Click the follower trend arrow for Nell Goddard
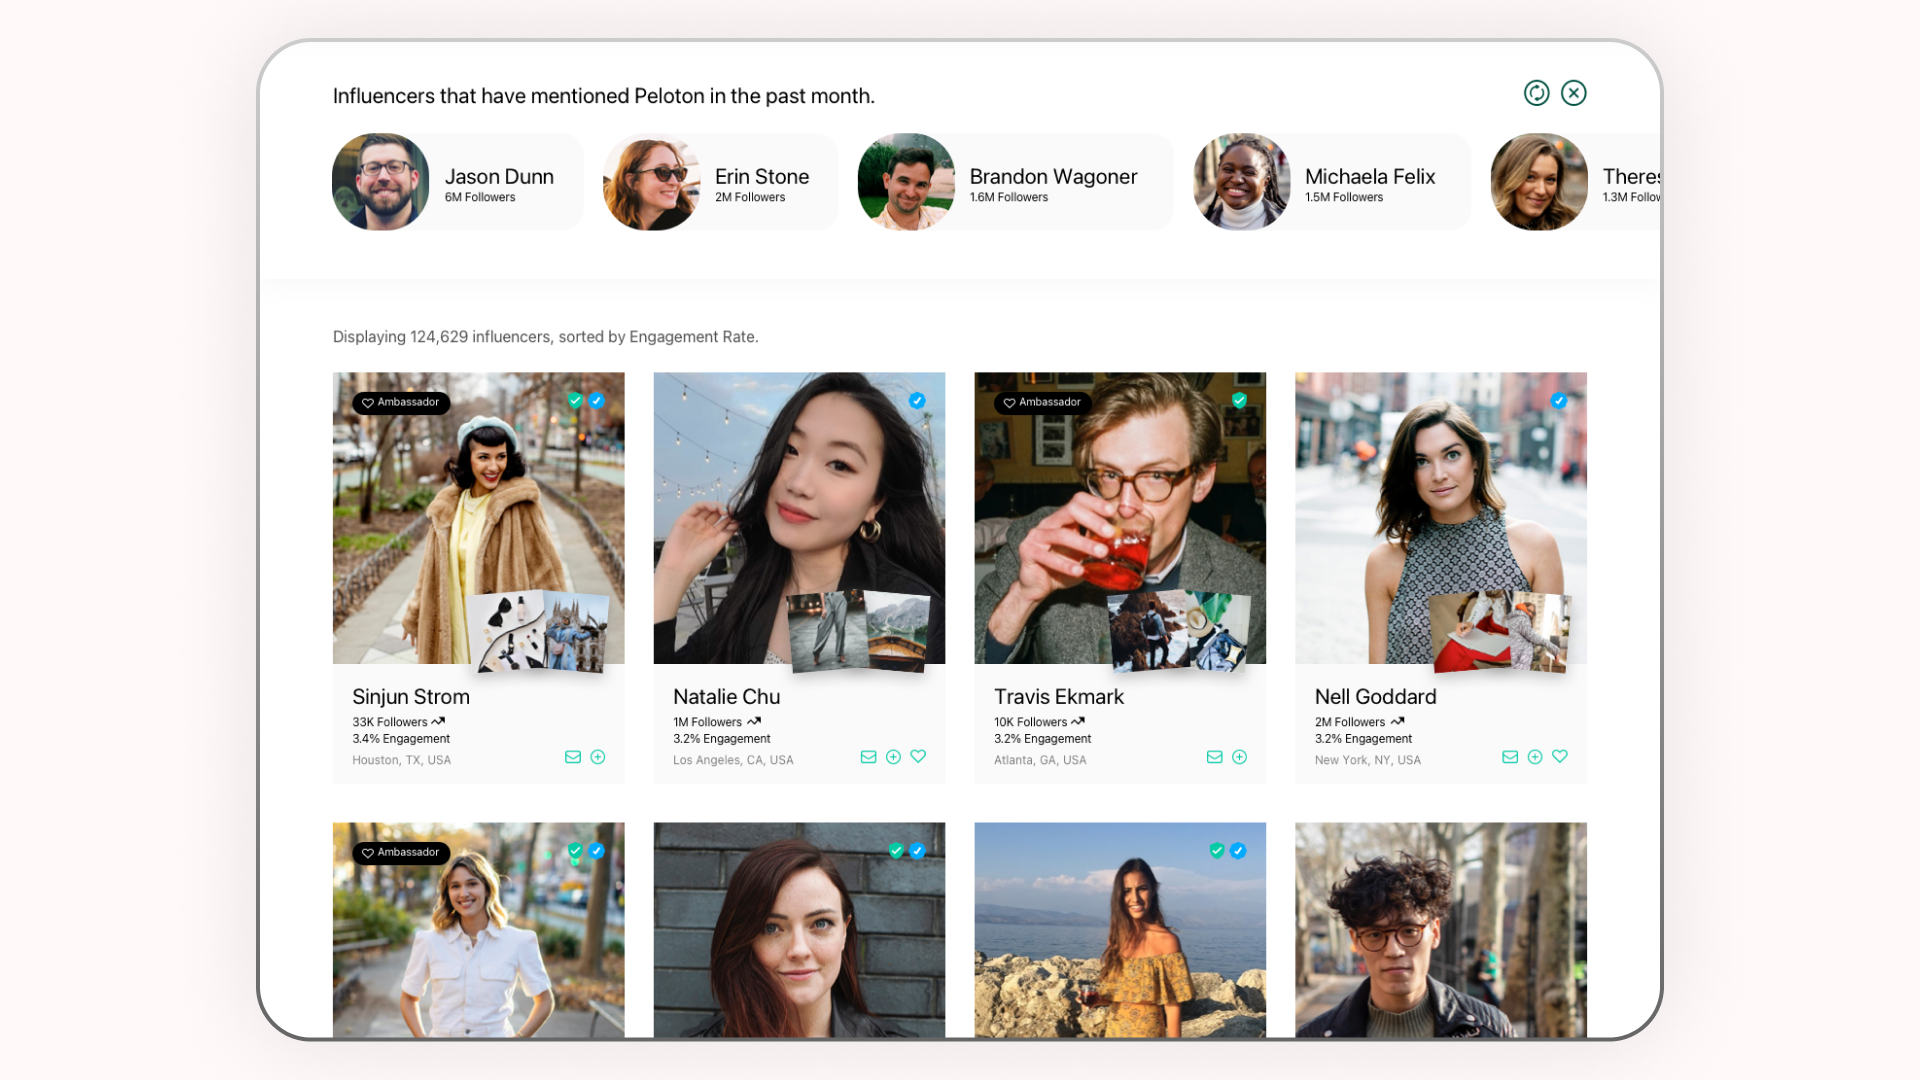Screen dimensions: 1920x1080 click(1397, 721)
